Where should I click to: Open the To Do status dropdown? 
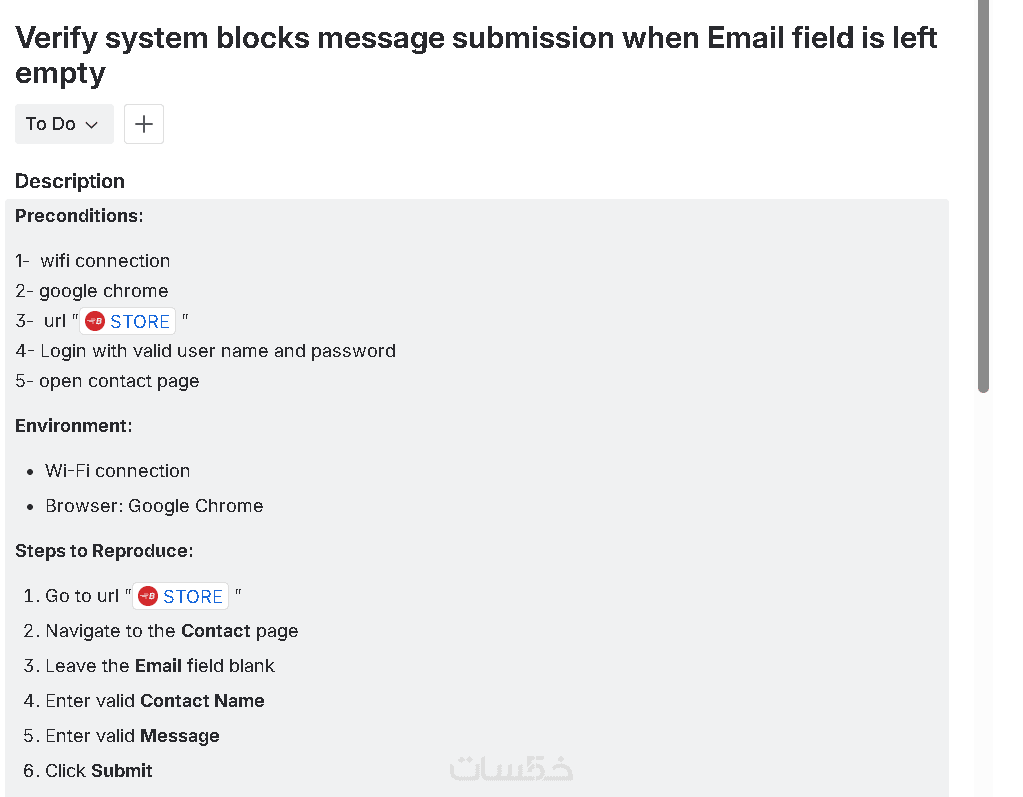63,124
